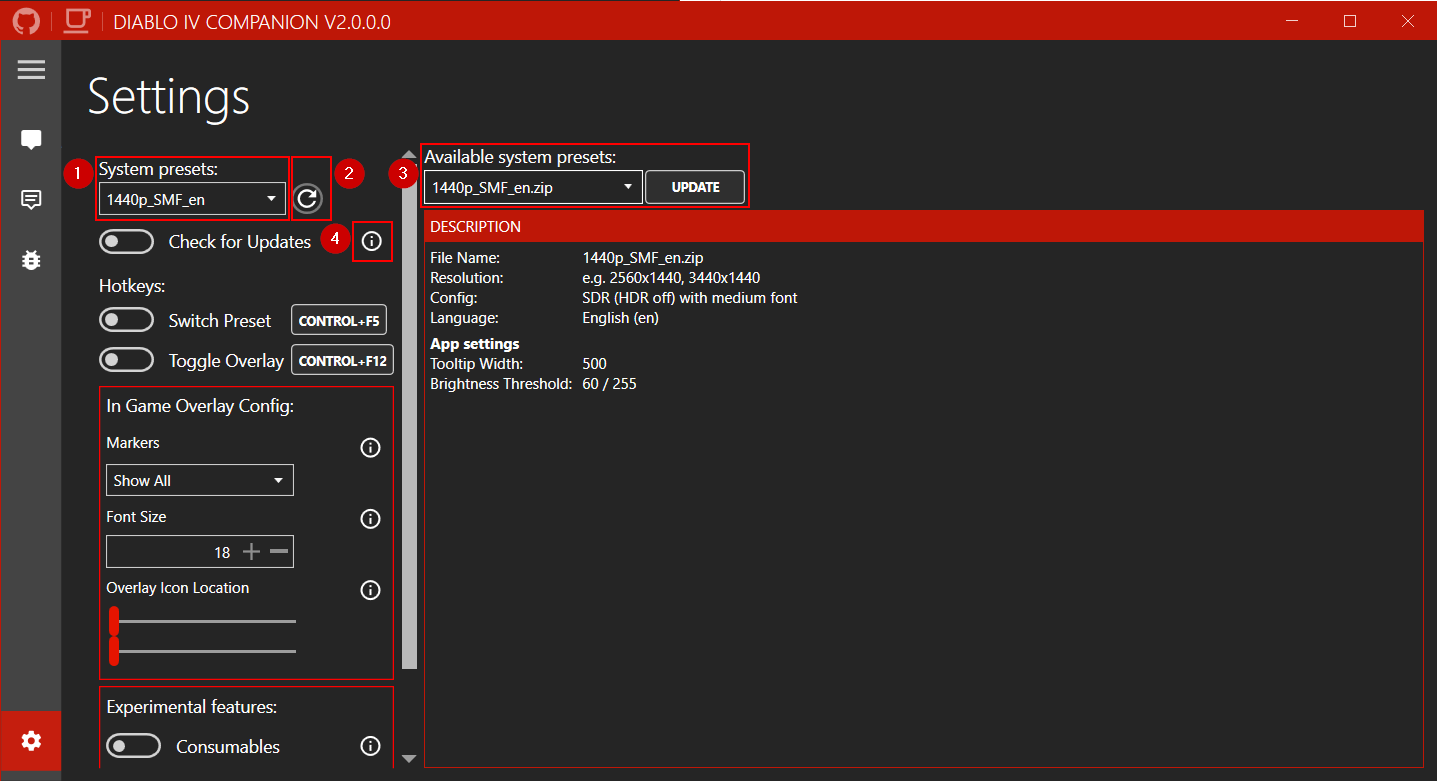The width and height of the screenshot is (1437, 781).
Task: Click the coffee cup donate icon
Action: pyautogui.click(x=77, y=21)
